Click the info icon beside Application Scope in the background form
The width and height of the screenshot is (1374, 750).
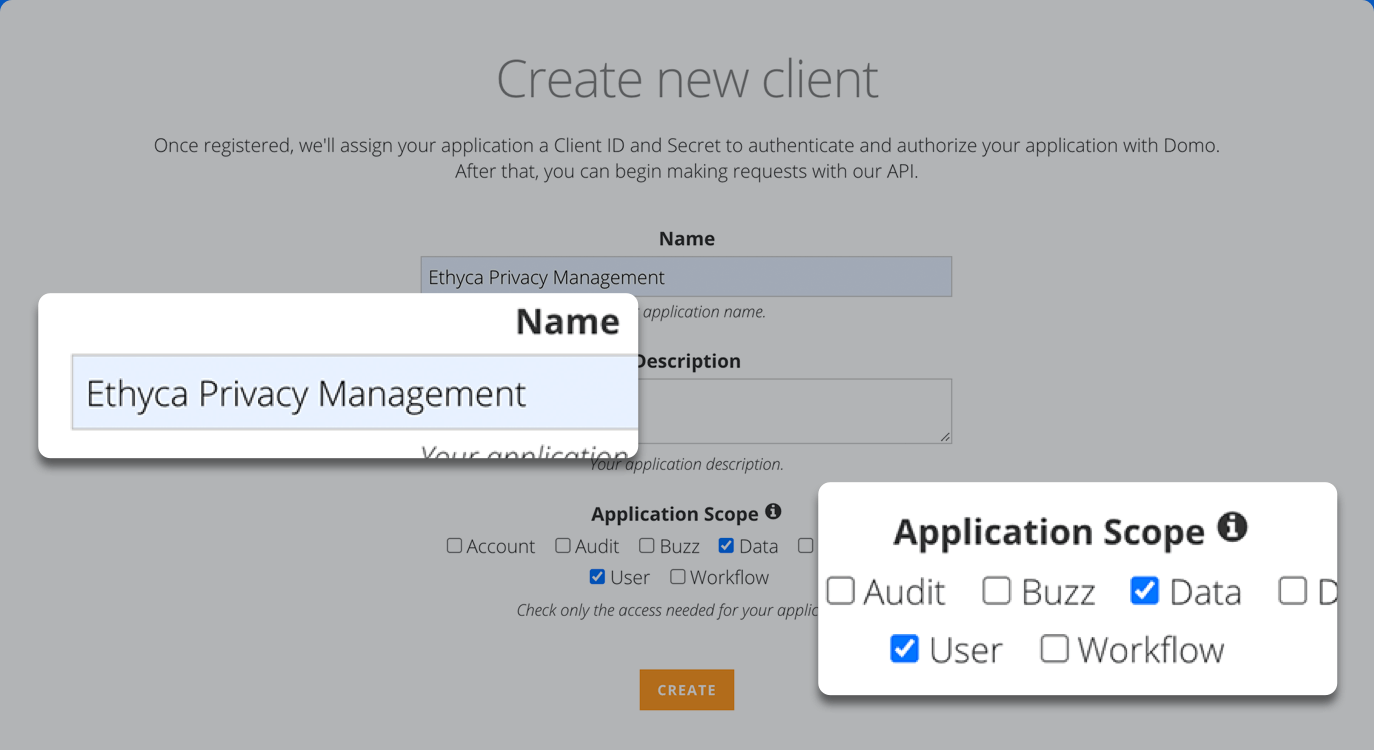click(x=773, y=511)
